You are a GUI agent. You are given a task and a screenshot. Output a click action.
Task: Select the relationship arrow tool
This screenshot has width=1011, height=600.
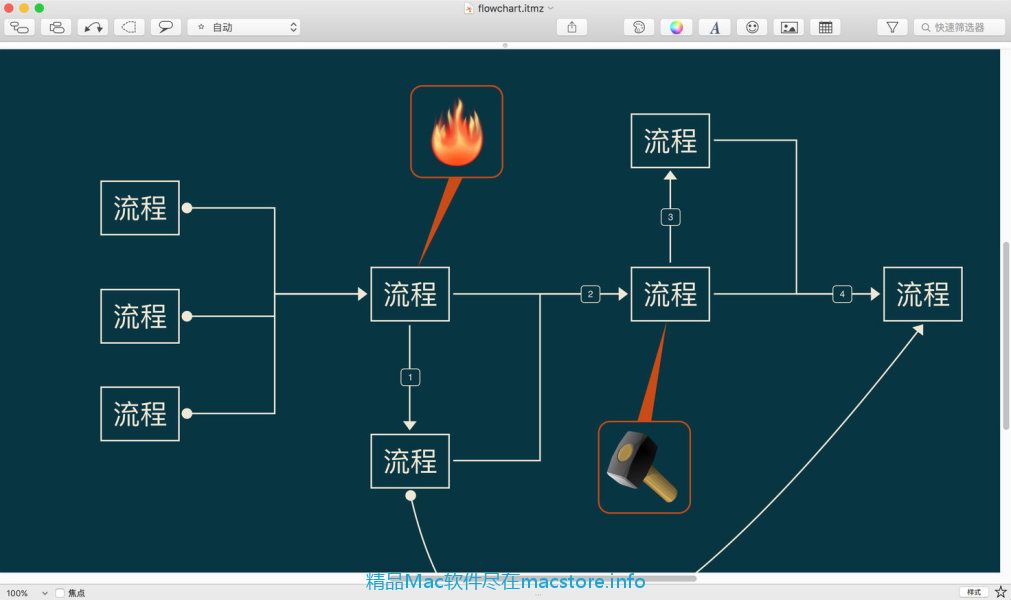point(93,27)
